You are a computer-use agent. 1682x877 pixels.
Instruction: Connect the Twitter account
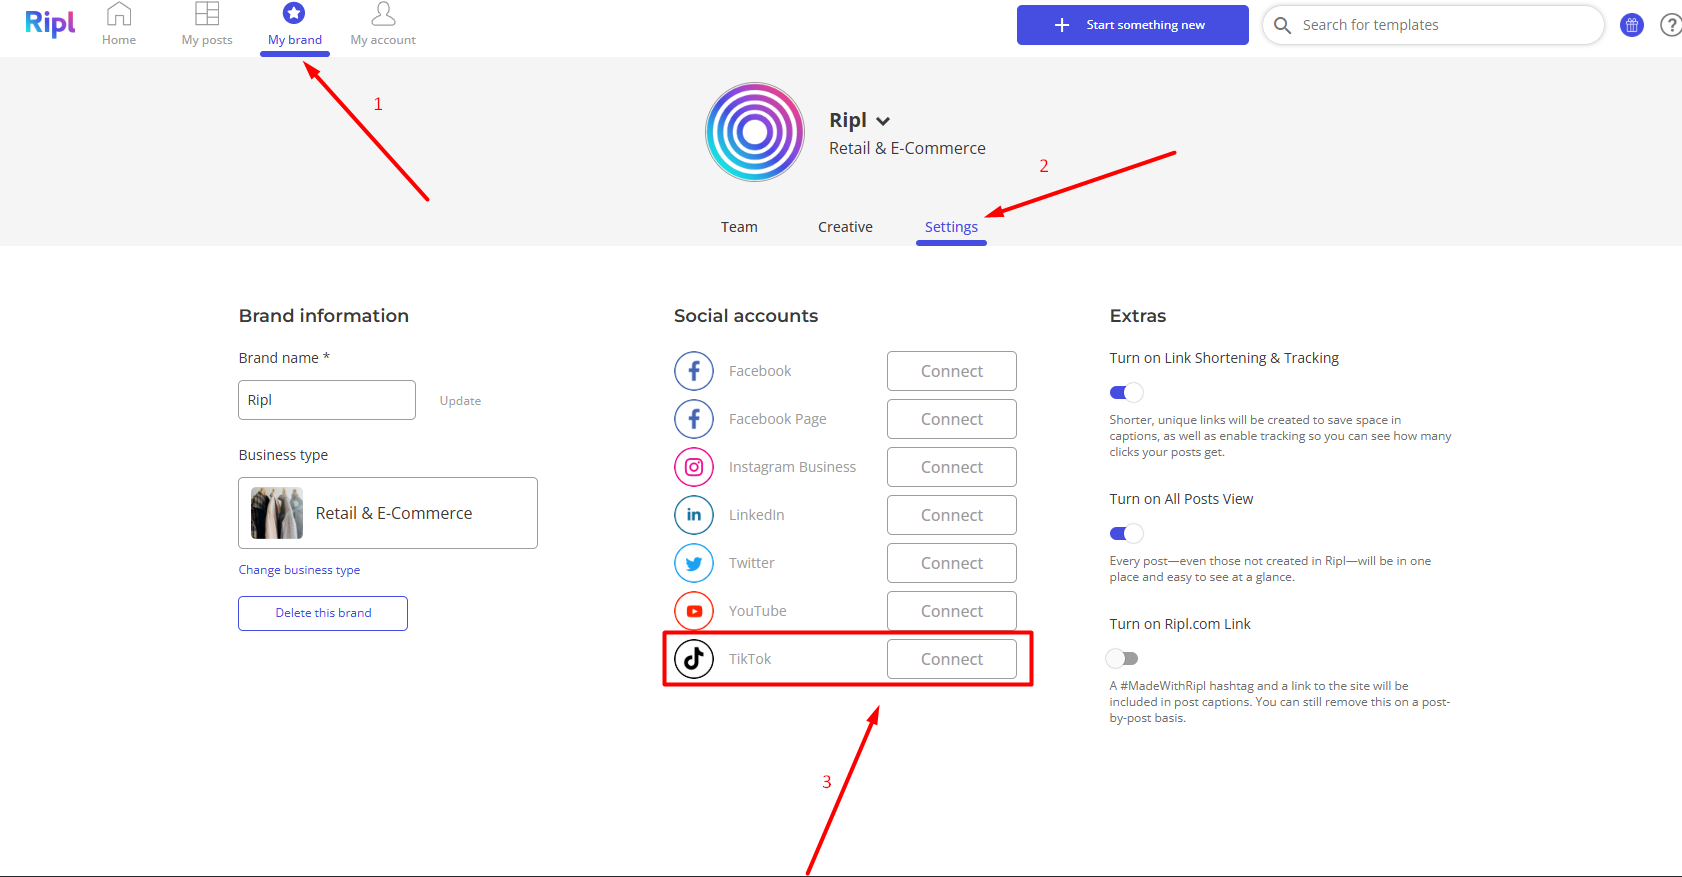[952, 563]
